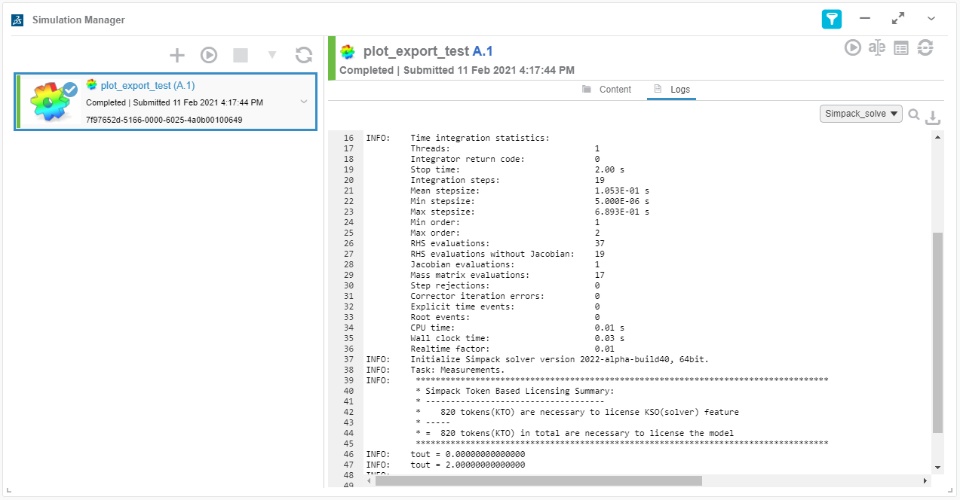Stop simulation using the square stop icon
The width and height of the screenshot is (960, 500).
[x=241, y=55]
